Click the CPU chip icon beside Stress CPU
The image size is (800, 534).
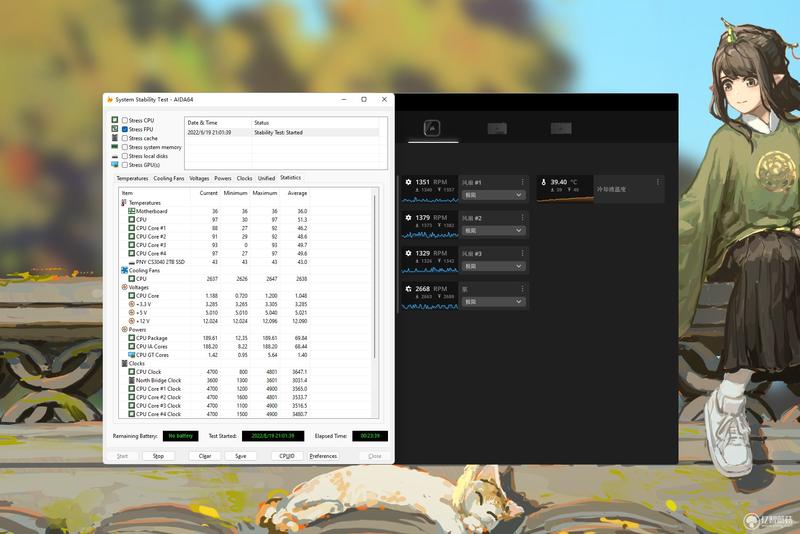[x=115, y=120]
